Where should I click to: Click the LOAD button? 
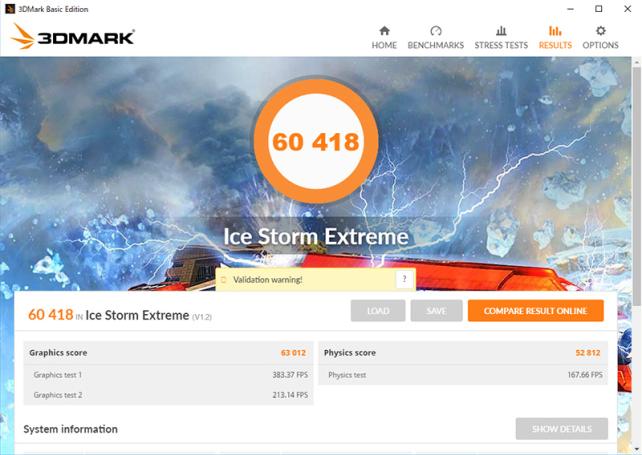(x=378, y=311)
